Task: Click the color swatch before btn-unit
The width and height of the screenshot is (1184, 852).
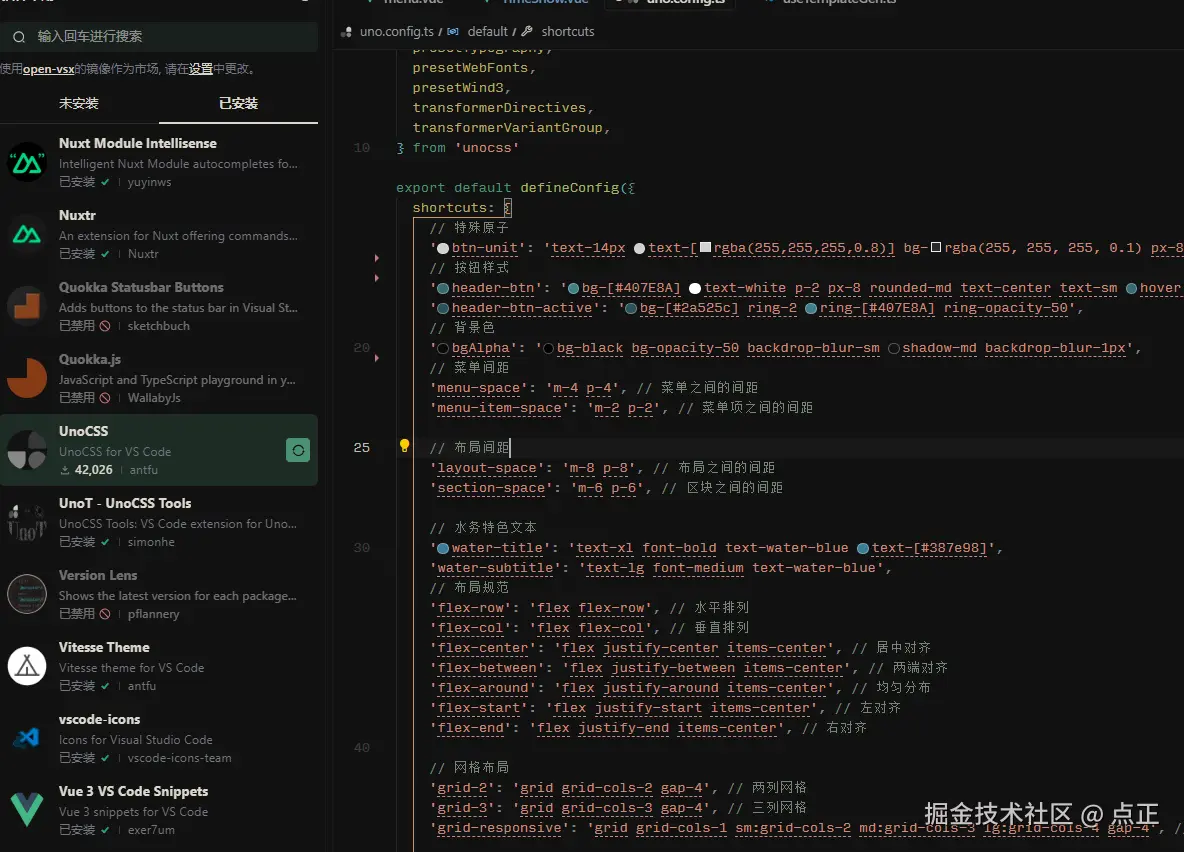Action: pyautogui.click(x=443, y=248)
